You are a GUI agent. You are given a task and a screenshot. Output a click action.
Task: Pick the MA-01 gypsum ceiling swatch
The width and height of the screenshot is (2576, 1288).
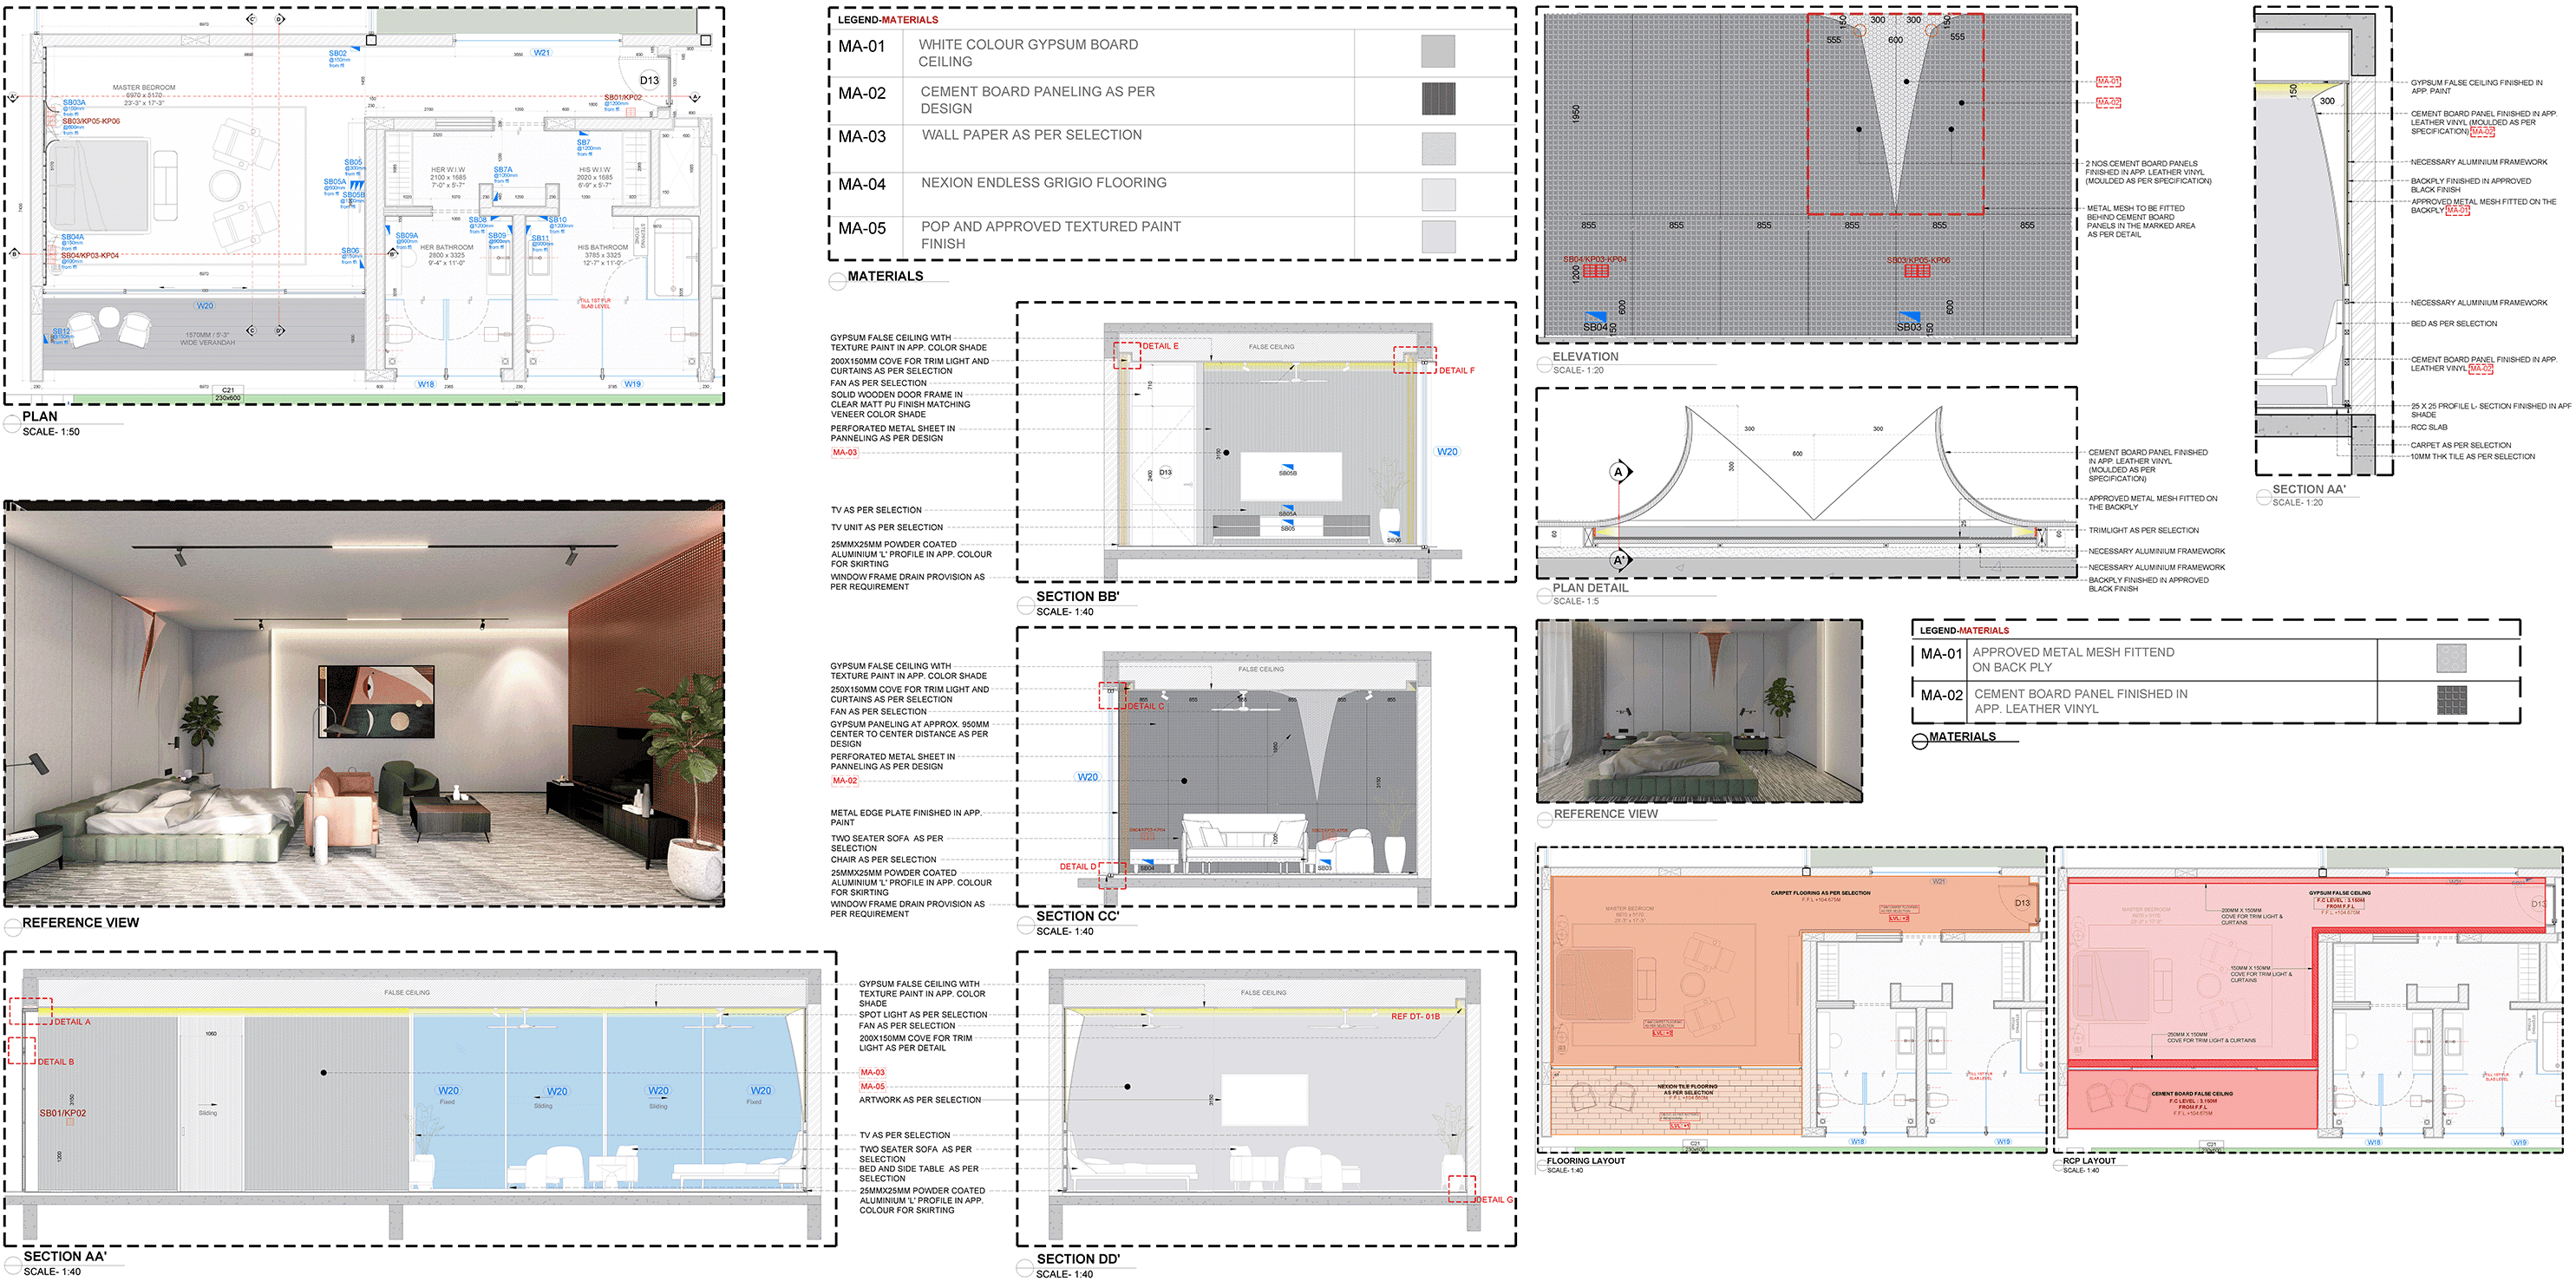[x=1438, y=51]
